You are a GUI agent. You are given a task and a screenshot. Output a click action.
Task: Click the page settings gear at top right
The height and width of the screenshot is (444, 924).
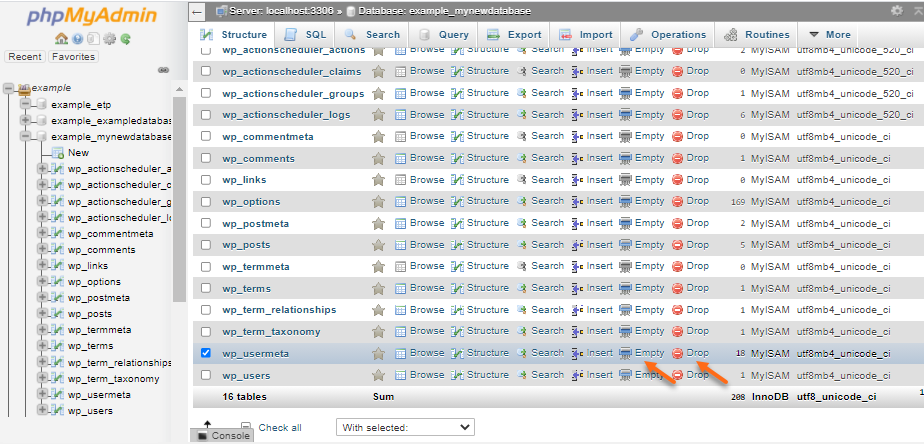pos(897,10)
